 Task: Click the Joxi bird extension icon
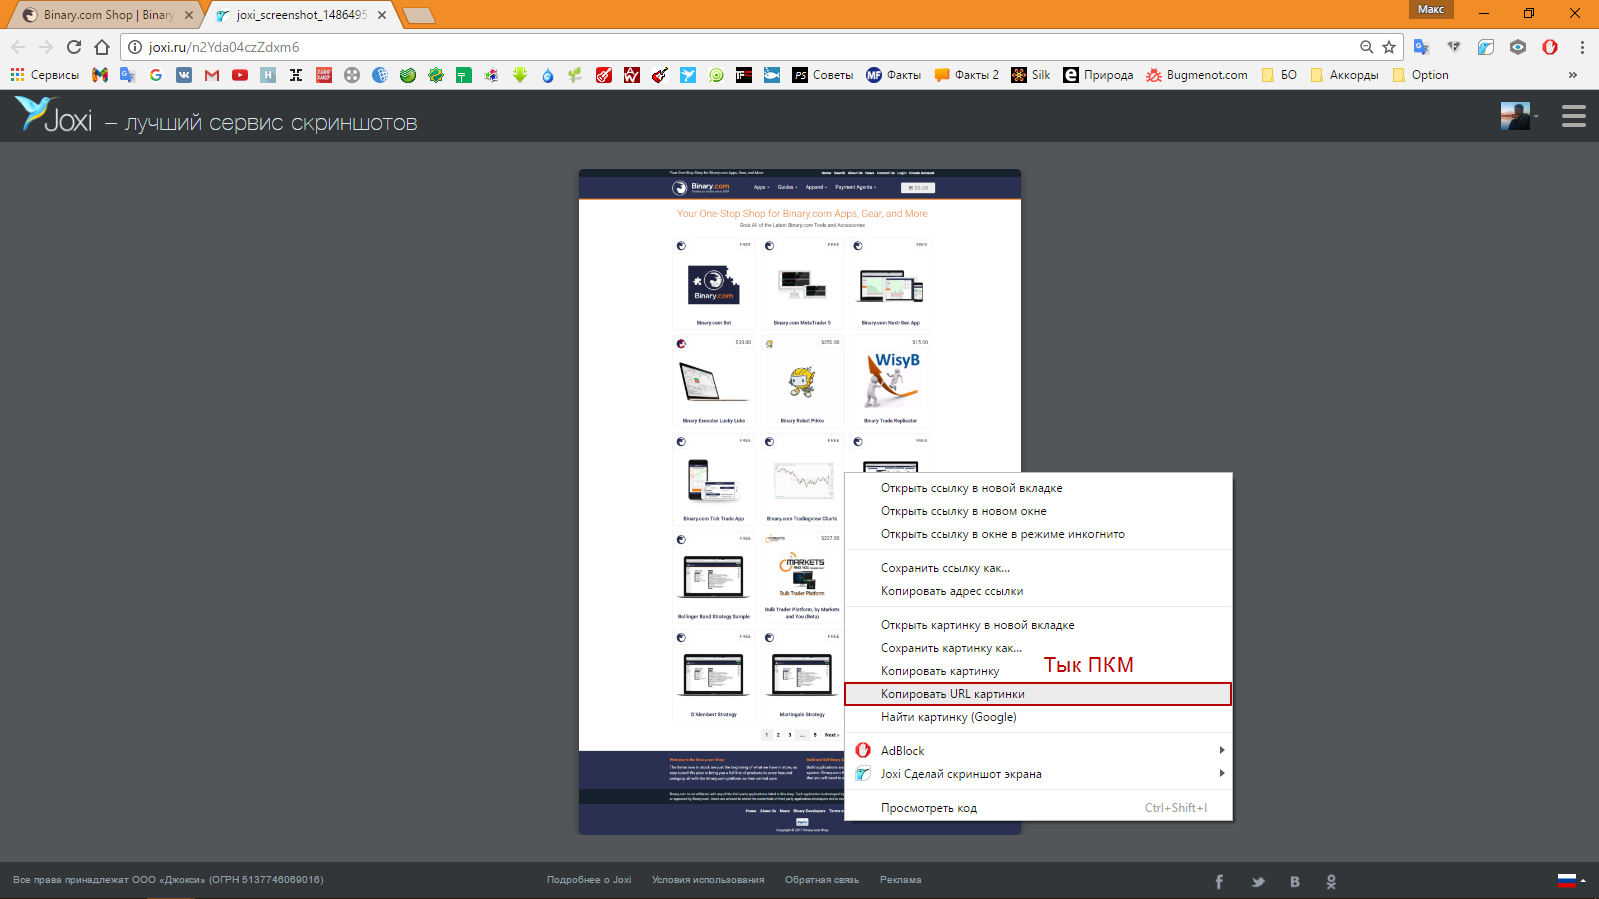tap(1486, 47)
